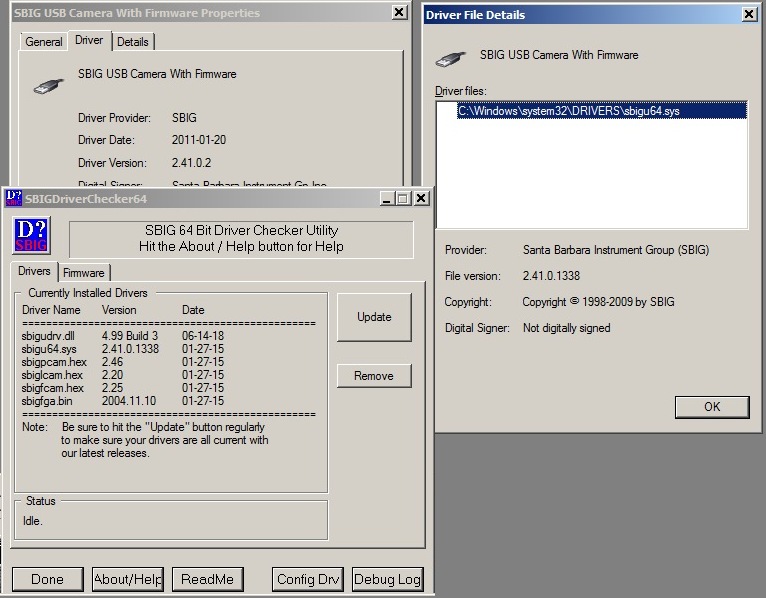Click Driver Version value 2.41.0.2
766x598 pixels.
(x=192, y=163)
